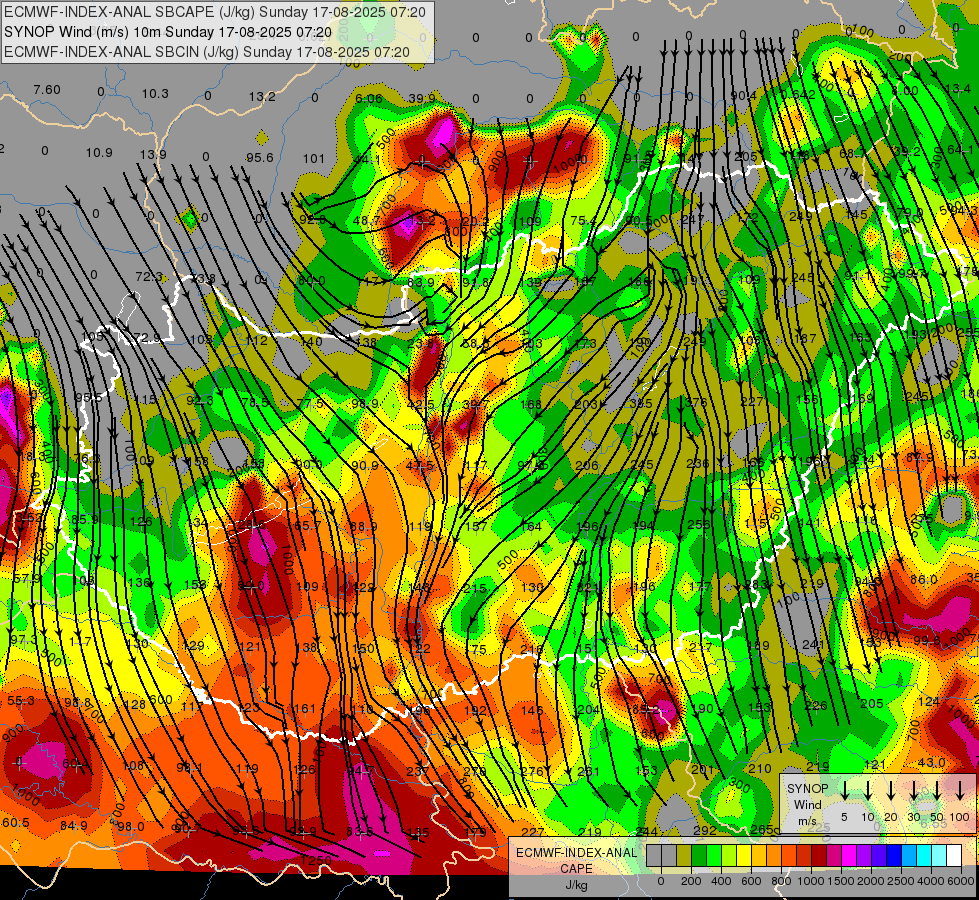Click the 1500 tick label on CAPE scale
The image size is (979, 900).
tap(841, 881)
